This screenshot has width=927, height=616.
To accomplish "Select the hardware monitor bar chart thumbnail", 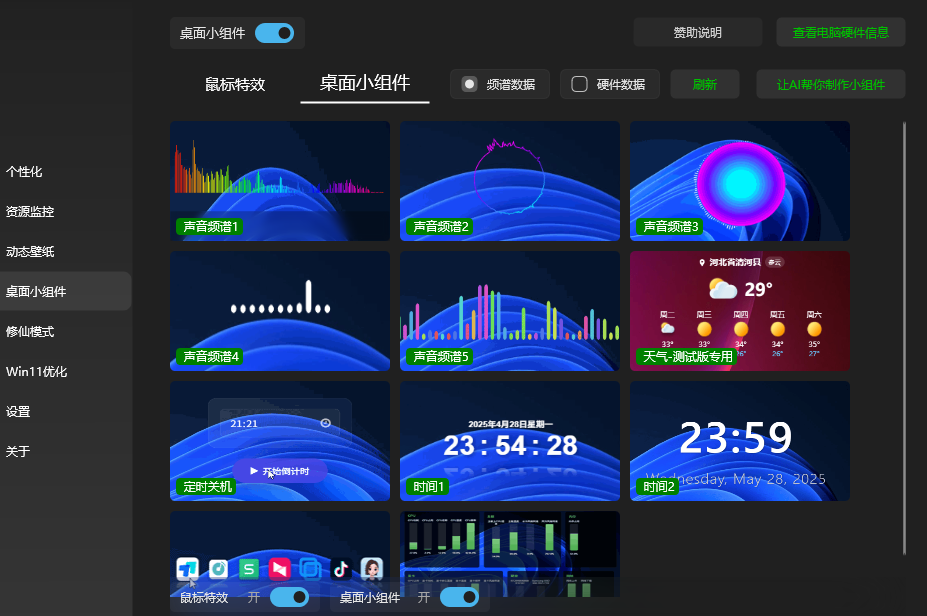I will click(x=510, y=554).
